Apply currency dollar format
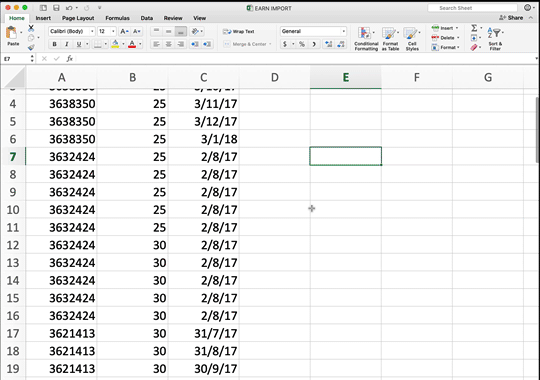Viewport: 540px width, 380px height. (x=285, y=44)
